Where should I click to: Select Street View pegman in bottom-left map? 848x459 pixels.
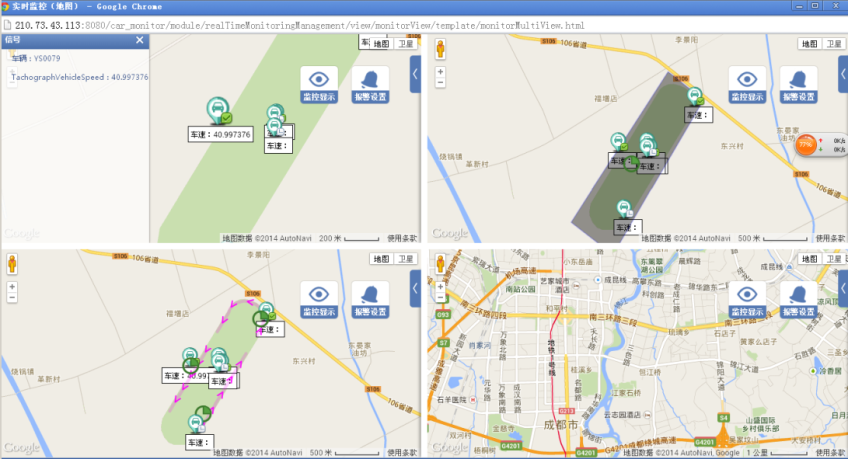[x=12, y=264]
